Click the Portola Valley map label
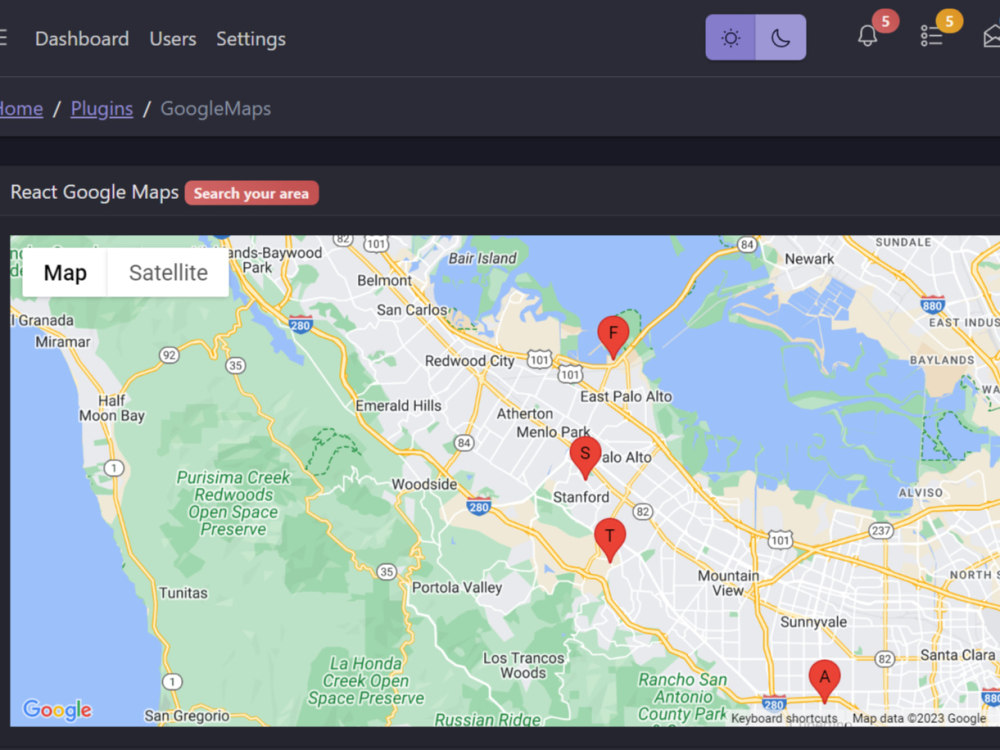Viewport: 1000px width, 750px height. (457, 587)
